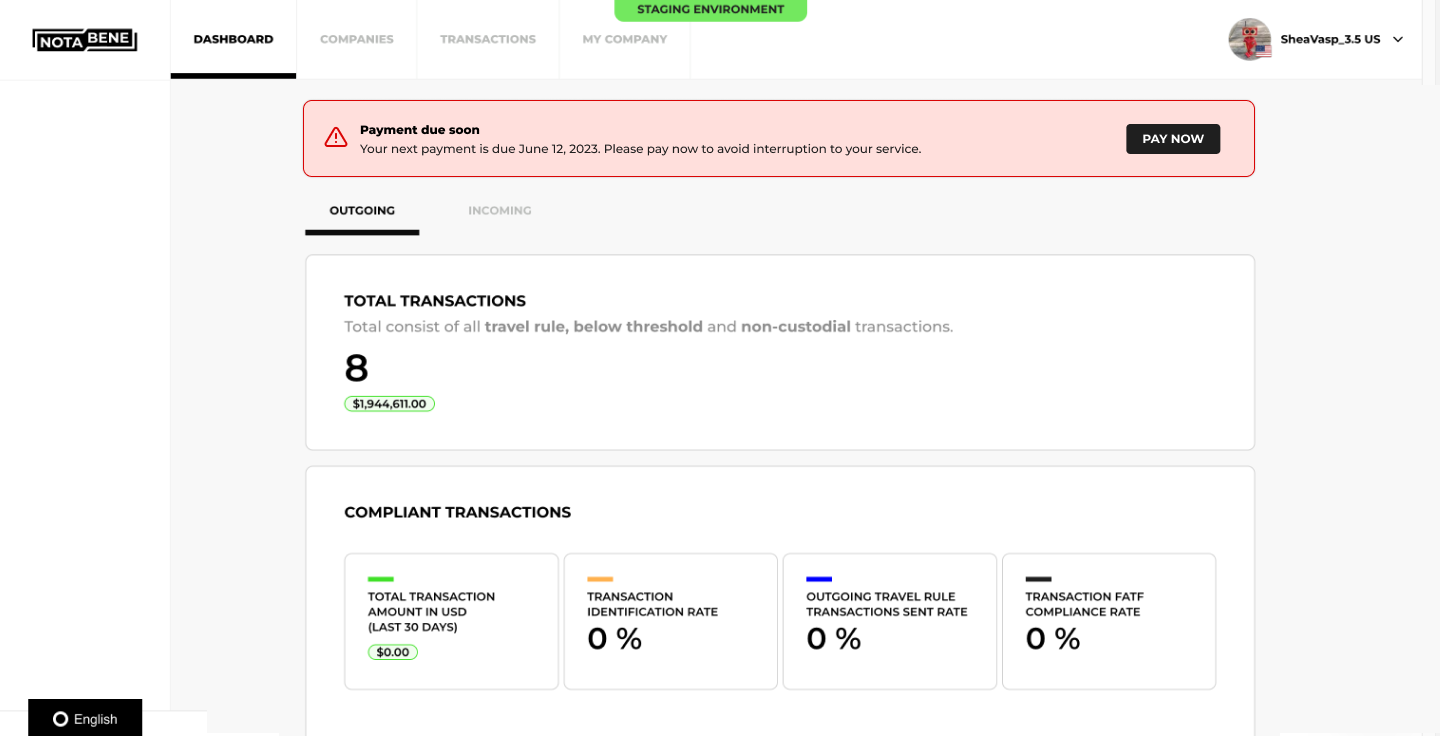This screenshot has height=736, width=1440.
Task: Click the Total Transactions heading
Action: coord(435,301)
